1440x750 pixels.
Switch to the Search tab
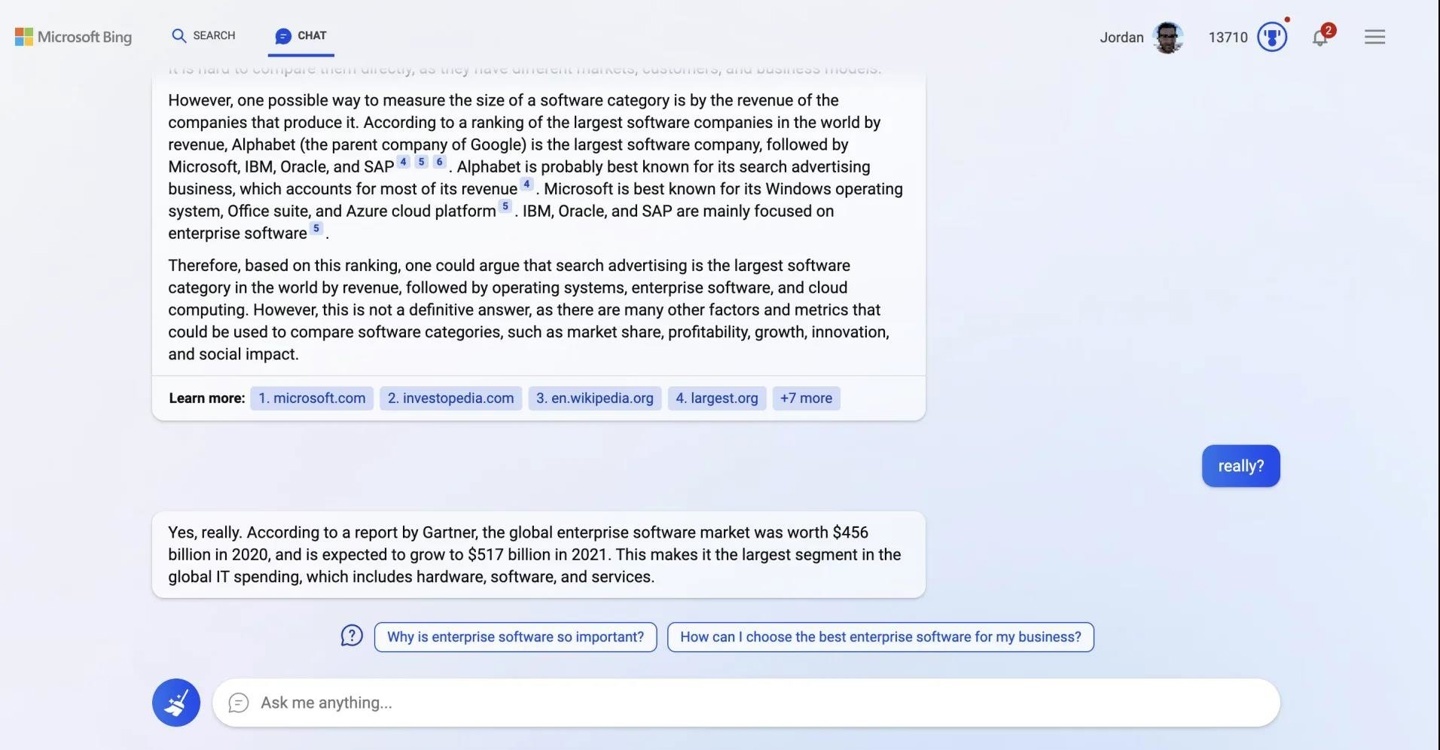tap(203, 36)
